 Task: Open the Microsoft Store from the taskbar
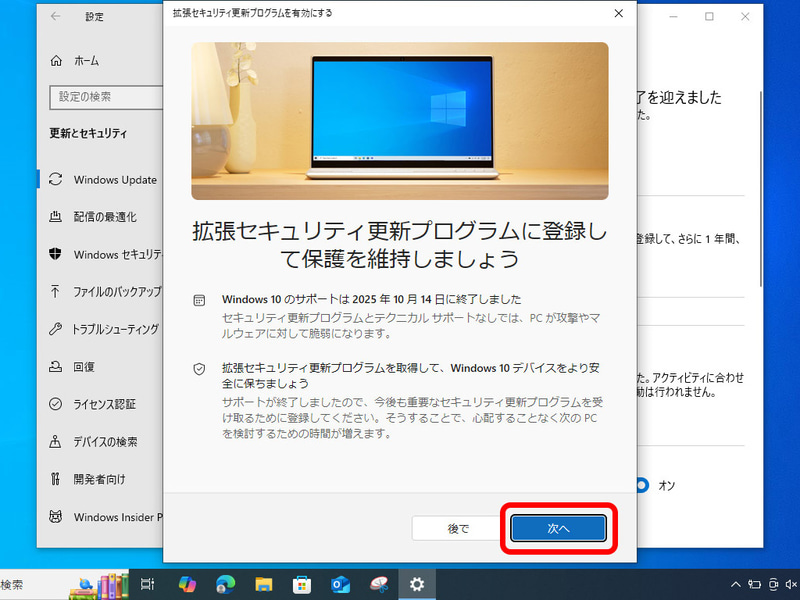301,584
